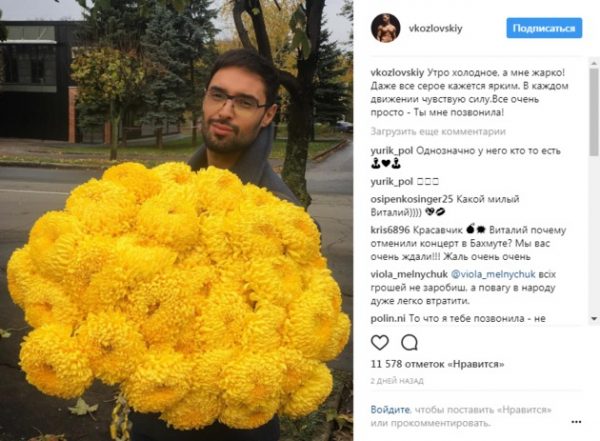Open the 2 дней назад timestamp

click(397, 381)
